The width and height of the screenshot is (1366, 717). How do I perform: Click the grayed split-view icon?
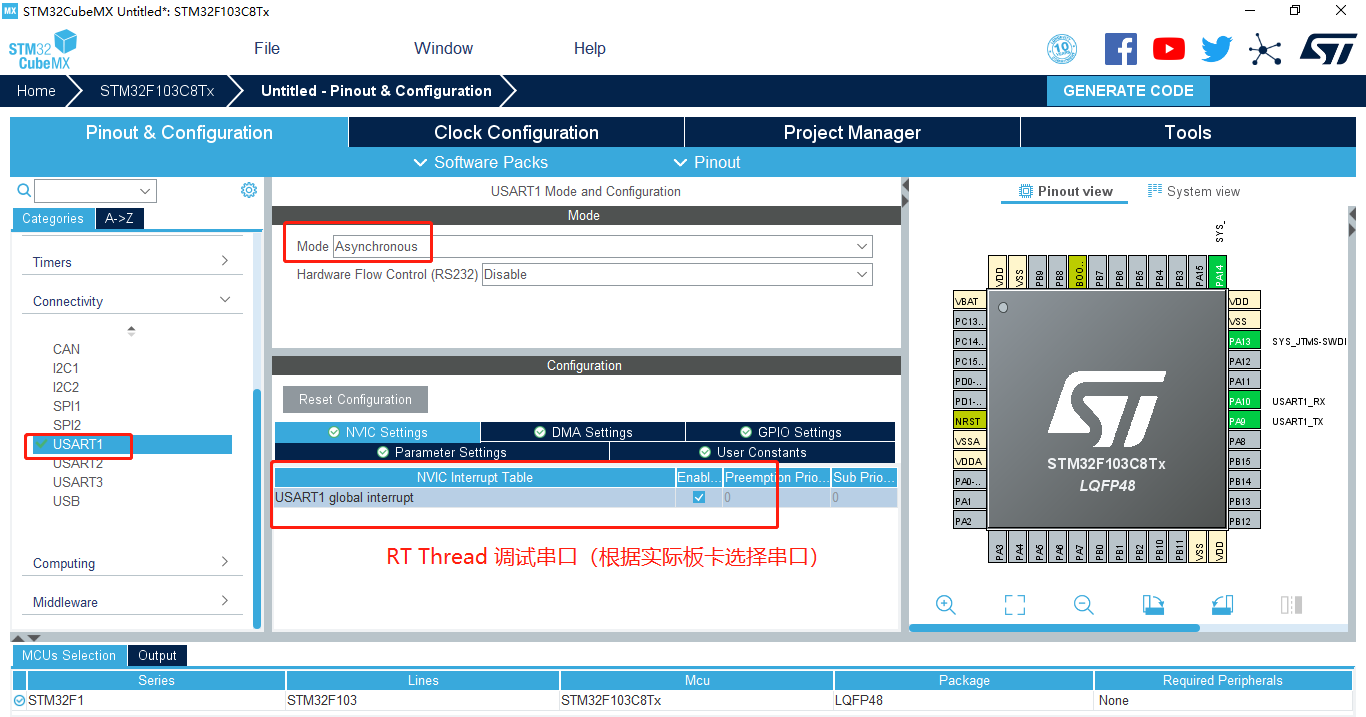(x=1291, y=604)
